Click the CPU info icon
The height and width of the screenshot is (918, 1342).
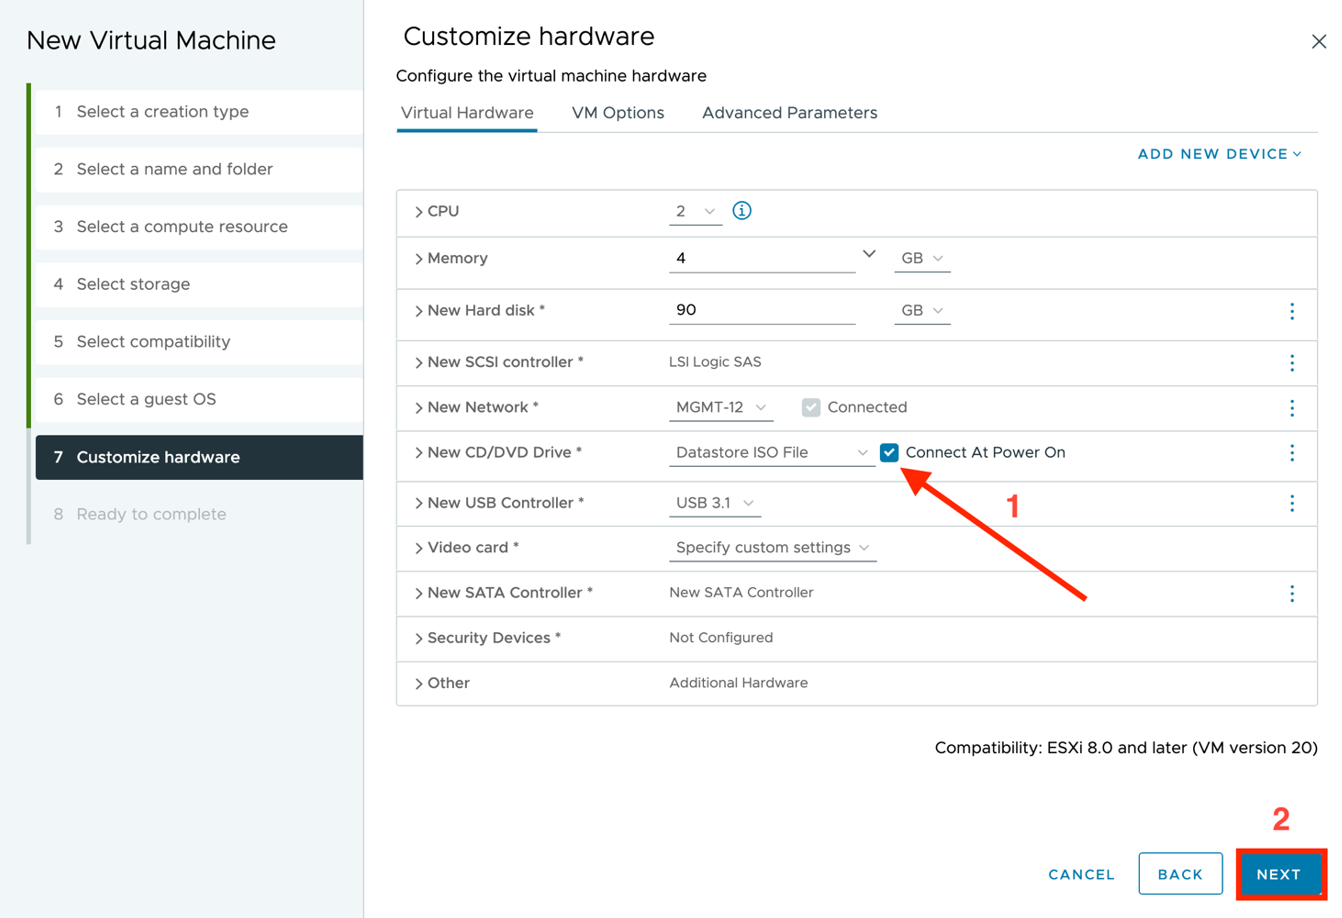(741, 211)
